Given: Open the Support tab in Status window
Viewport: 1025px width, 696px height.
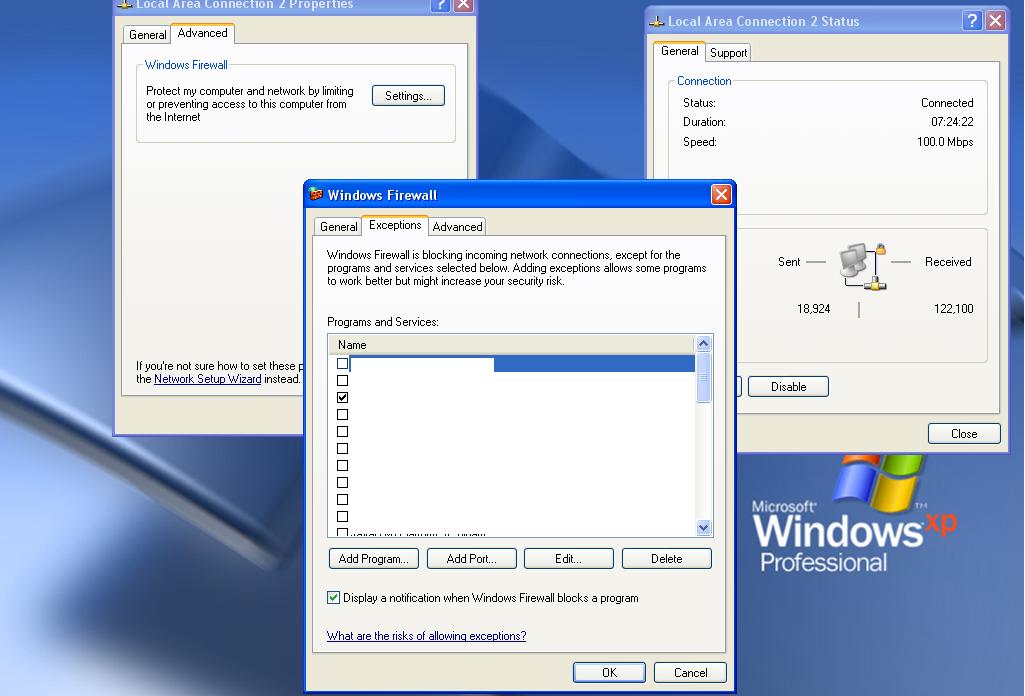Looking at the screenshot, I should point(728,53).
